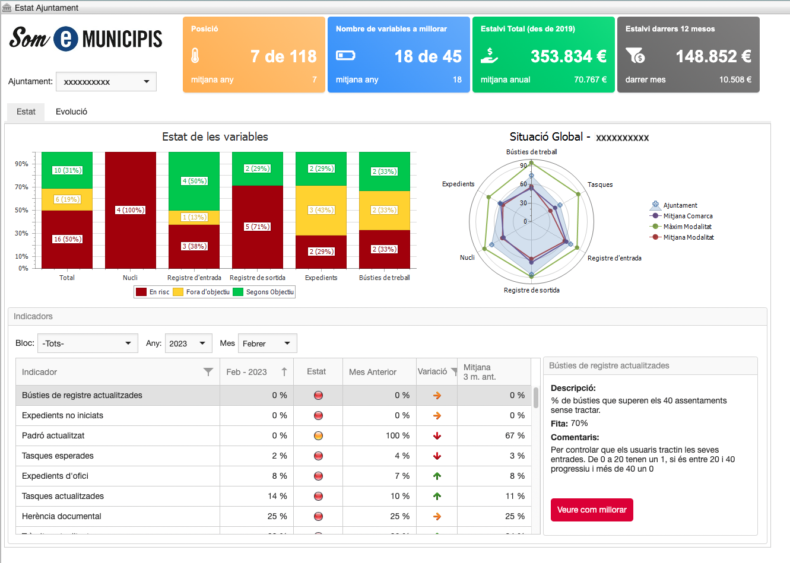Click the Bústies de treball 2 (33%) red segment

coord(384,249)
